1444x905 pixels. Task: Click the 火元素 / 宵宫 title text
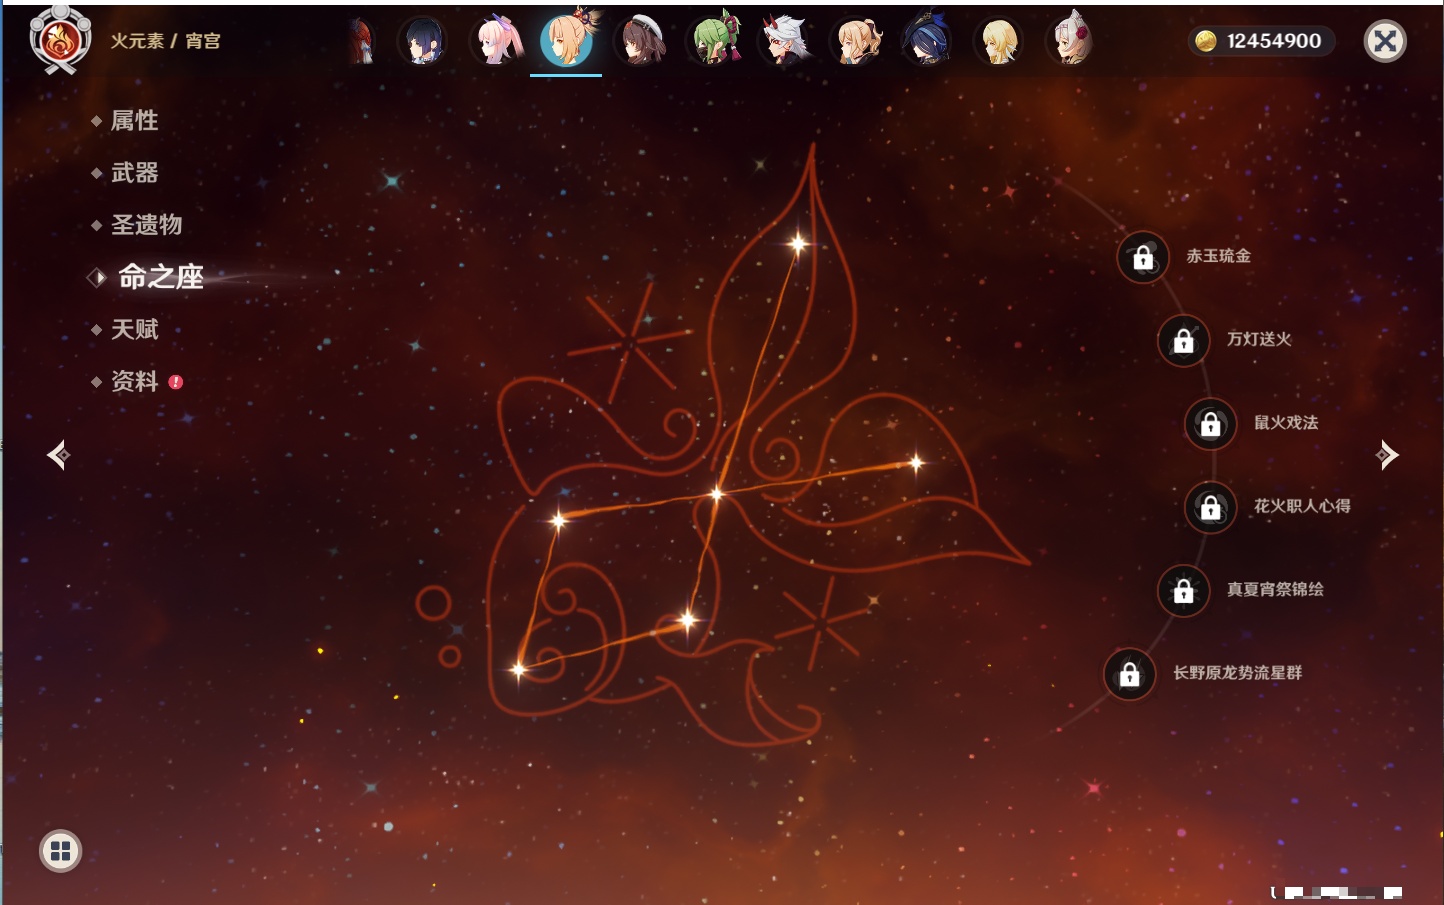point(165,41)
